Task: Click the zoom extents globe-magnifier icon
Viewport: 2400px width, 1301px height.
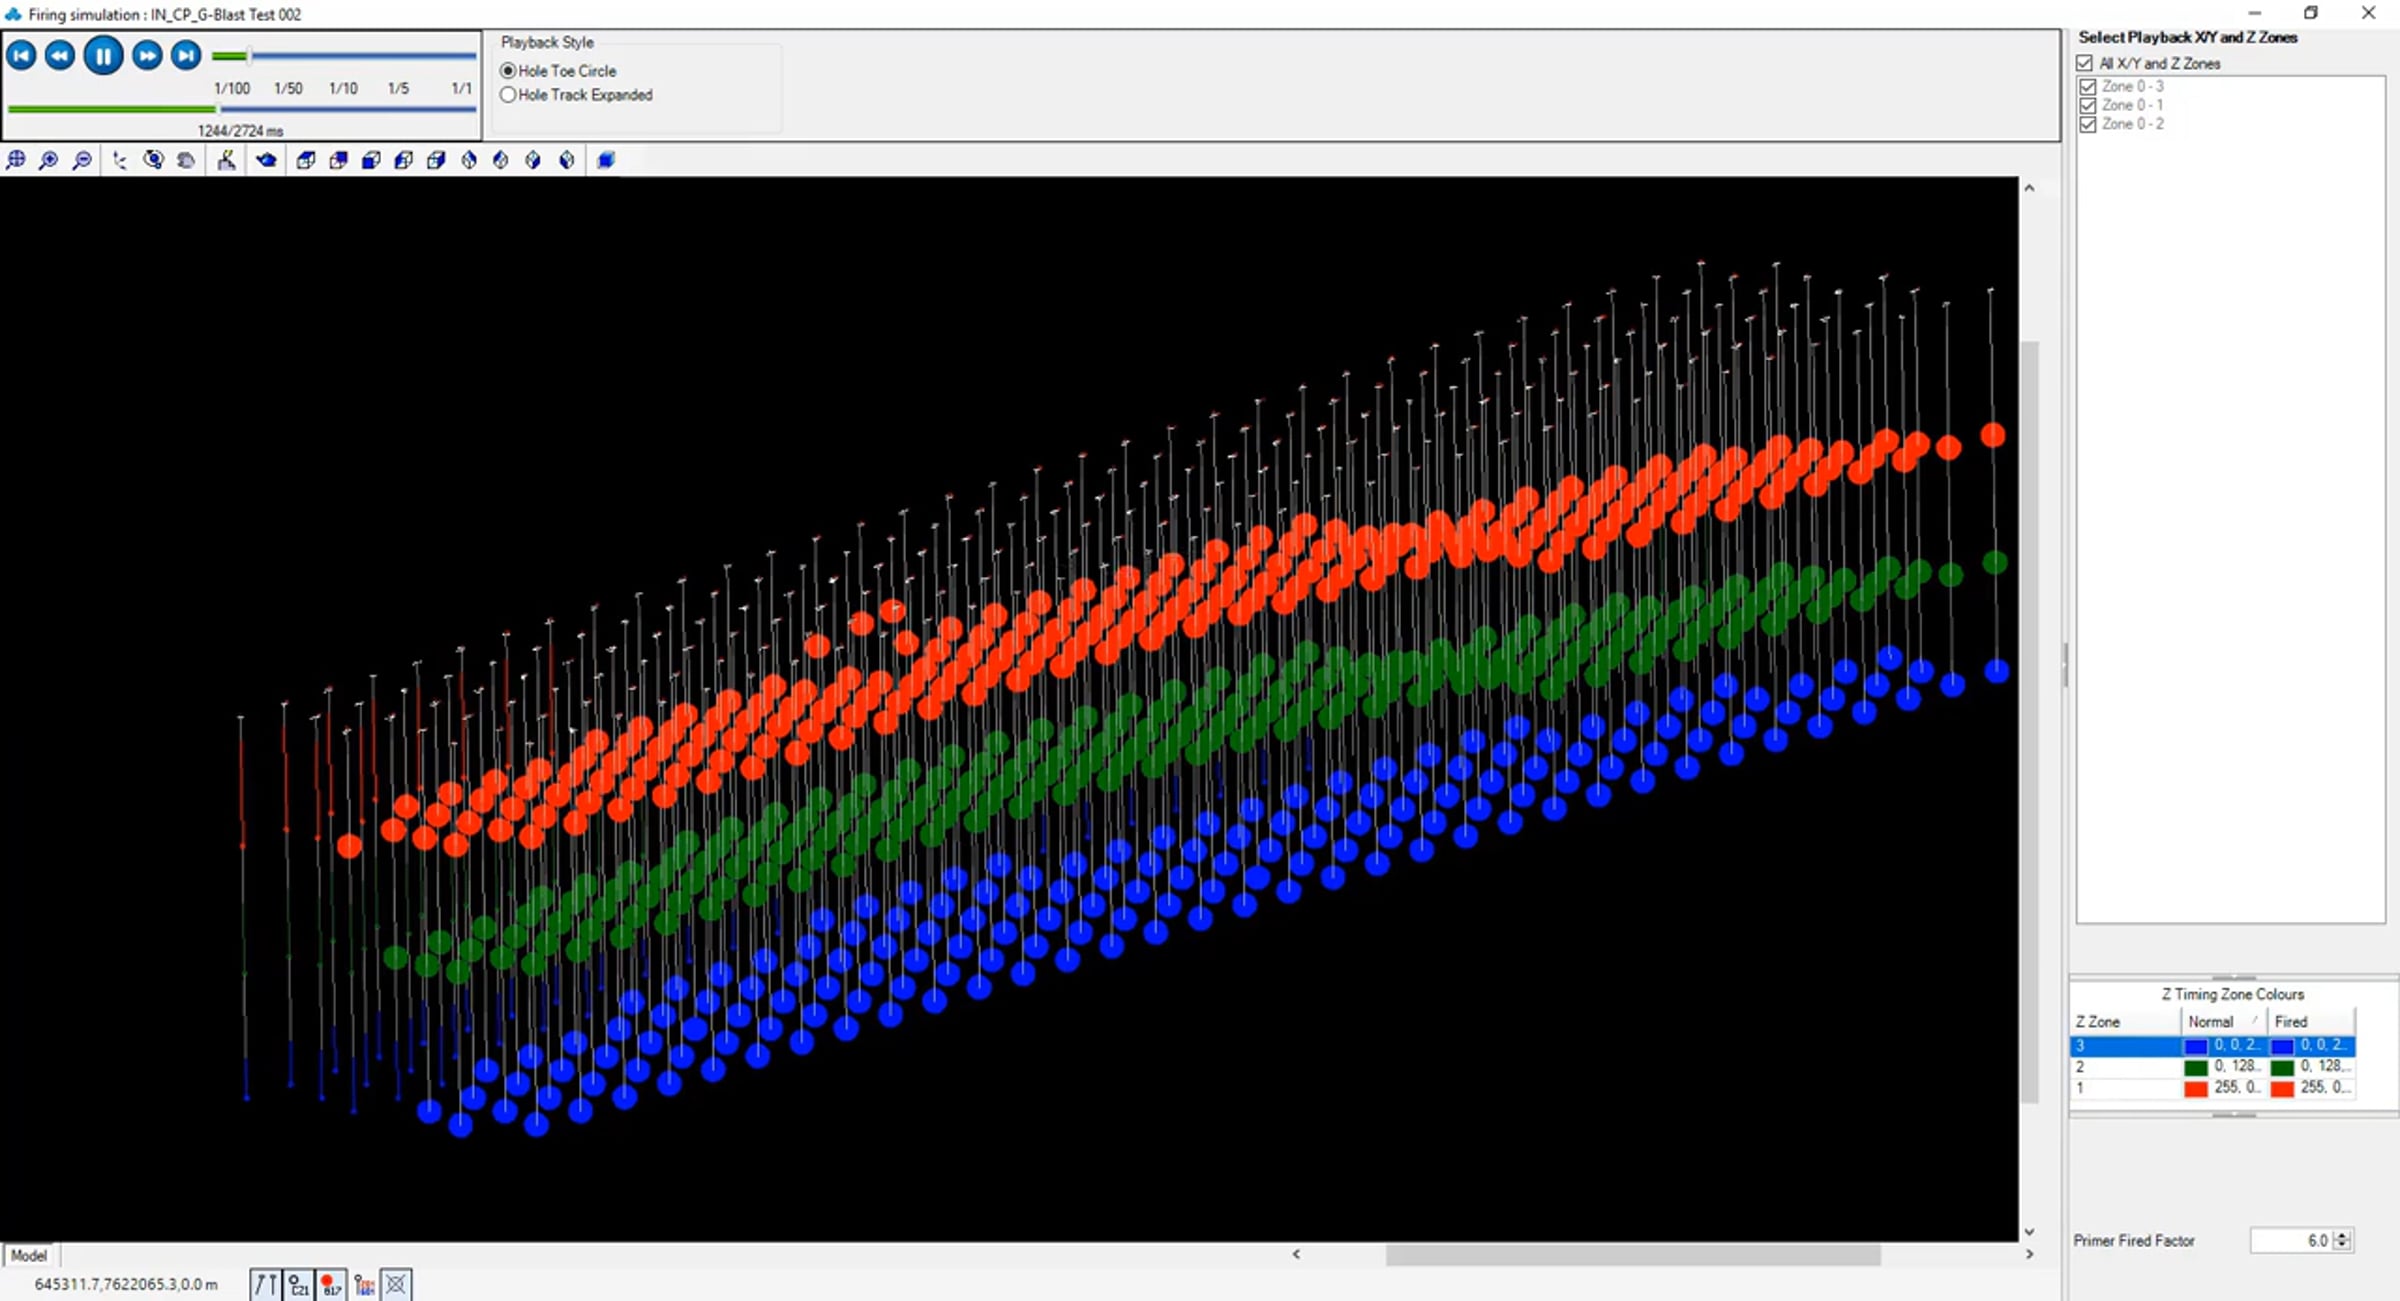Action: [x=16, y=160]
